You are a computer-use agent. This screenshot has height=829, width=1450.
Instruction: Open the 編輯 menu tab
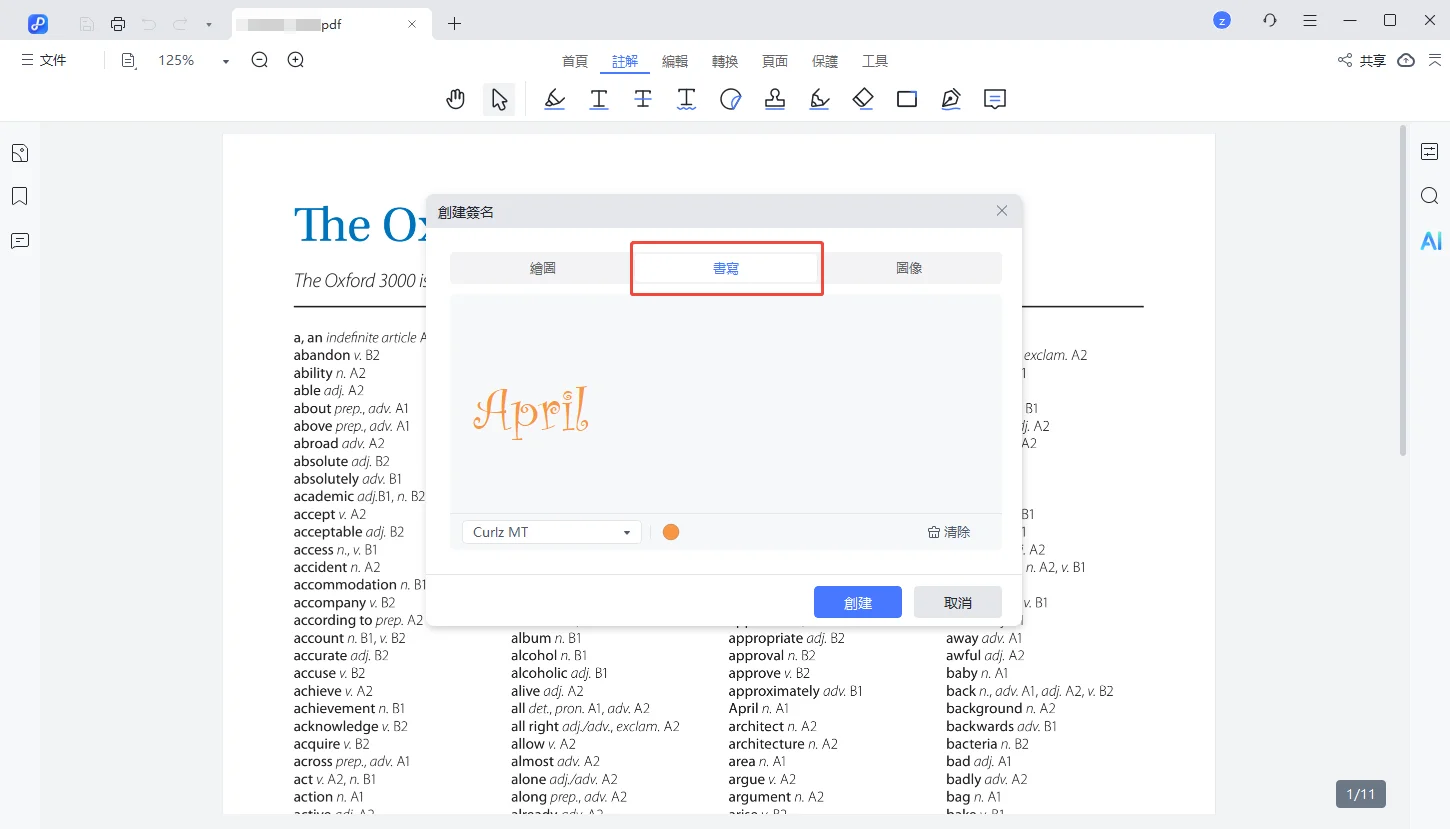(675, 61)
